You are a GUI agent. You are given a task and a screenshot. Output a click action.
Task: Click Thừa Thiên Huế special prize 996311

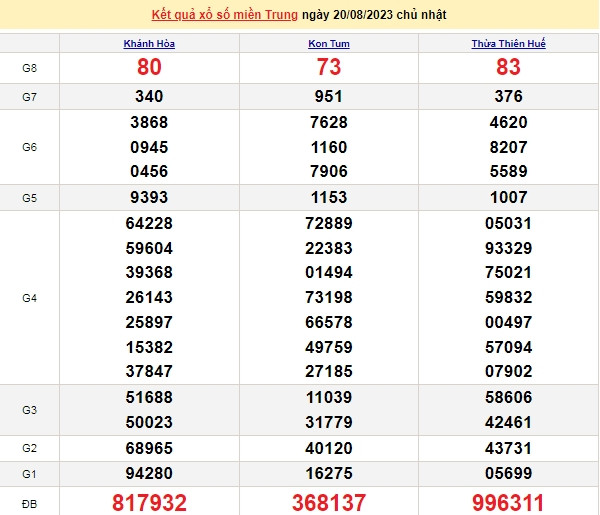[508, 502]
